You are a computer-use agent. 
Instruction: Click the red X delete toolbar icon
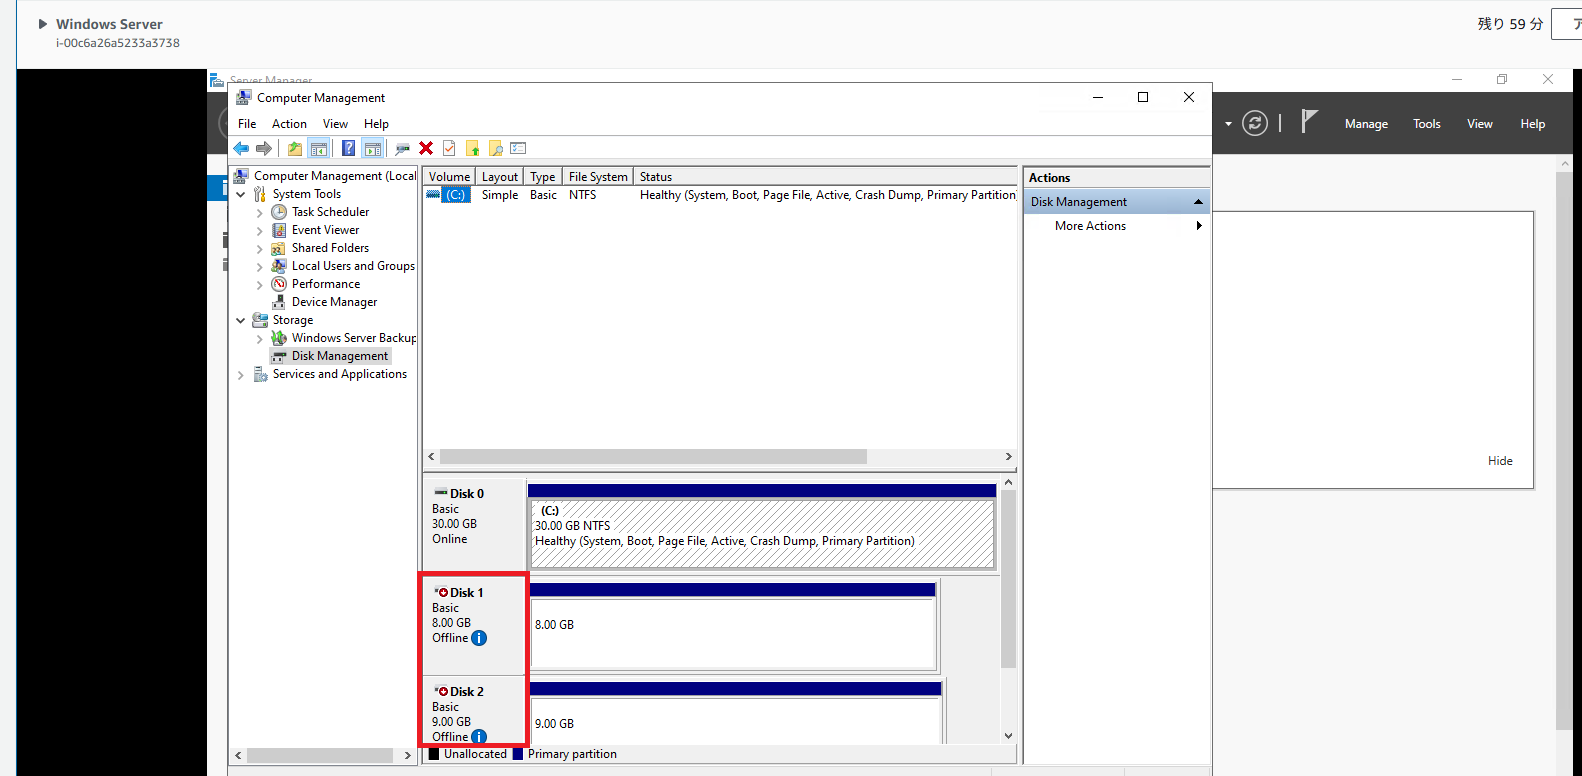click(x=426, y=148)
